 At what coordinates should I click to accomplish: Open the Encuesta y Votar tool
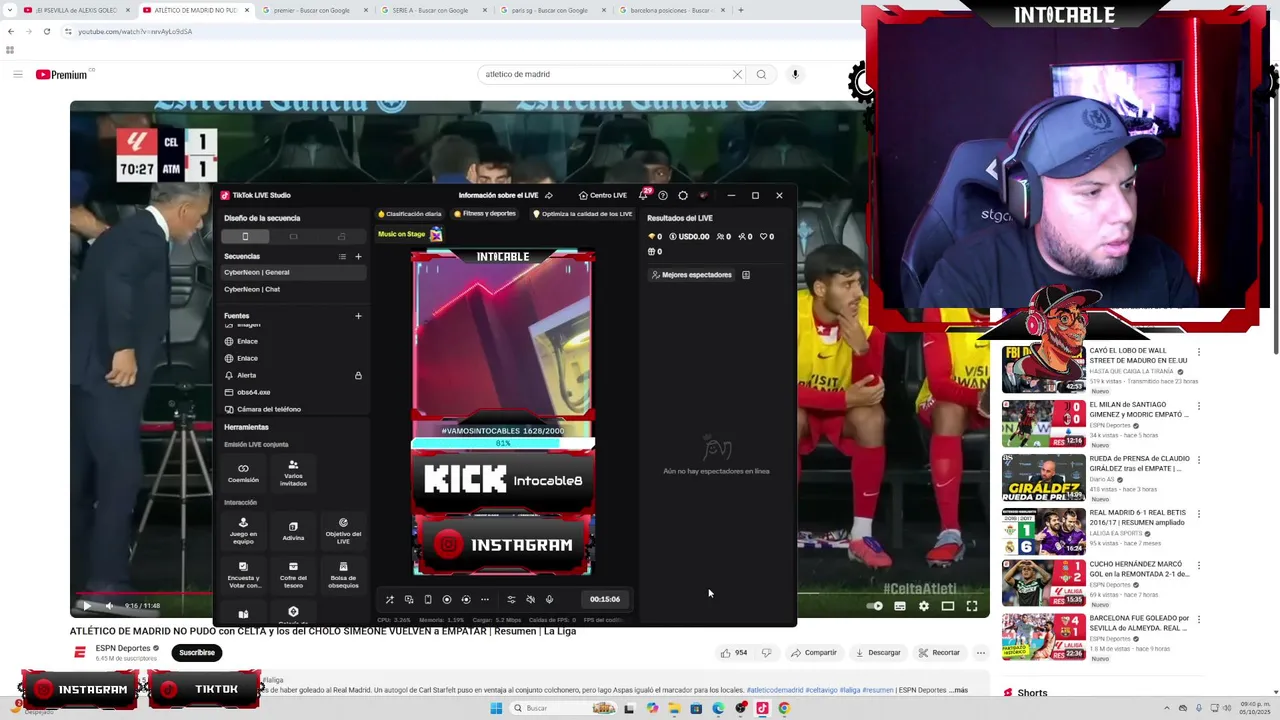(x=243, y=575)
